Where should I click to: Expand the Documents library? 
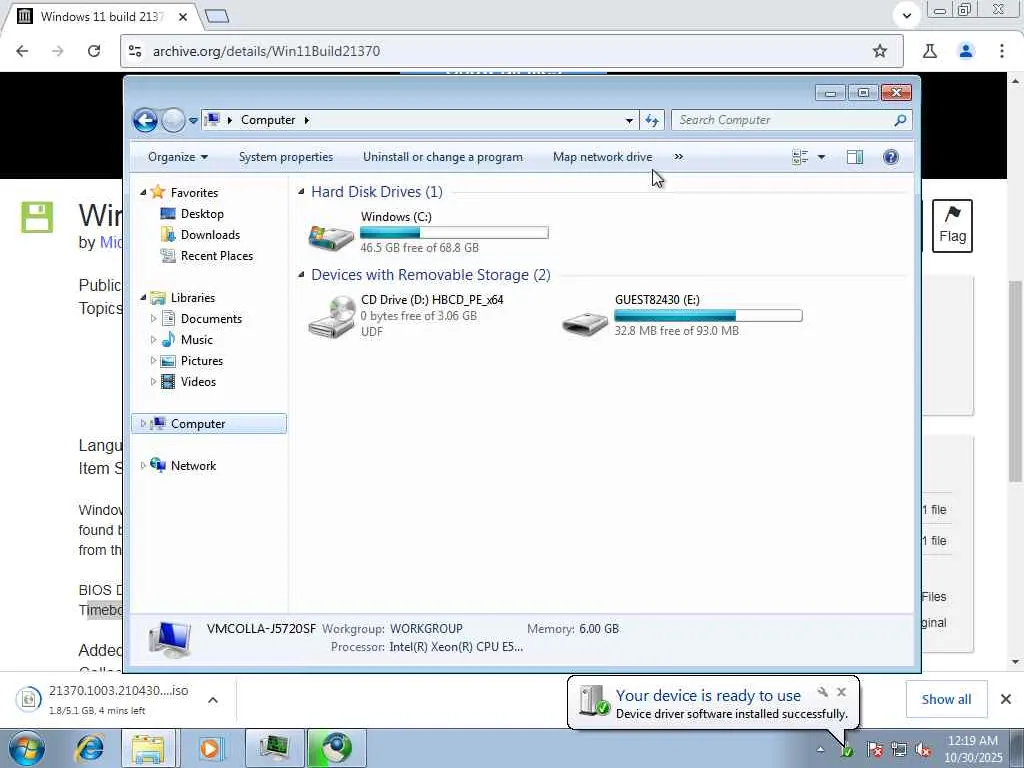click(153, 319)
